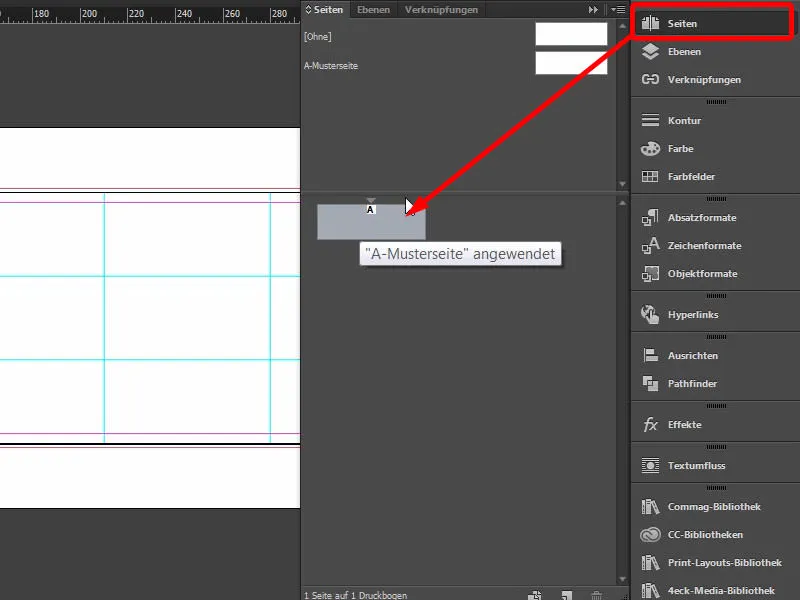Toggle Seiten panel size via tab arrows
Image resolution: width=800 pixels, height=600 pixels.
(x=308, y=10)
